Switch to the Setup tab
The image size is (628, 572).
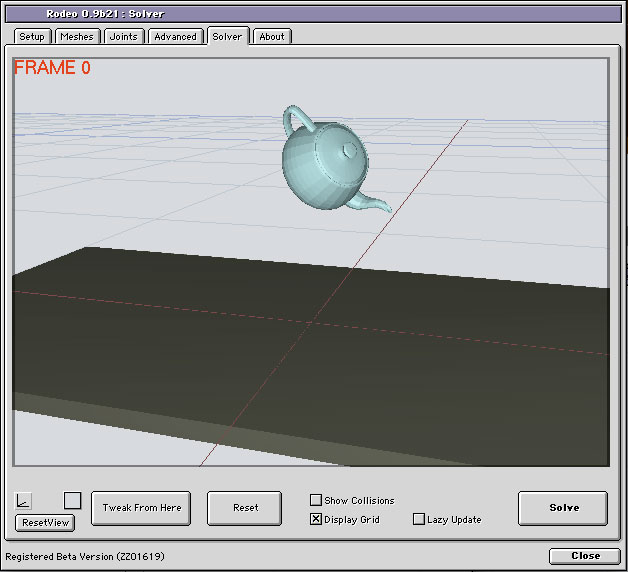32,36
